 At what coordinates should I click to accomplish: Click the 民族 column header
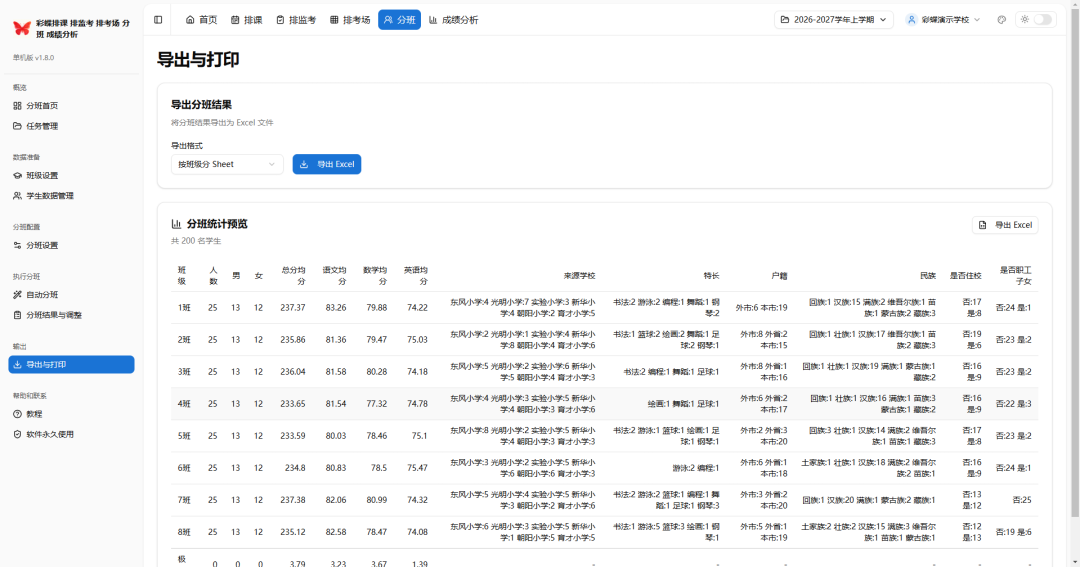tap(928, 276)
